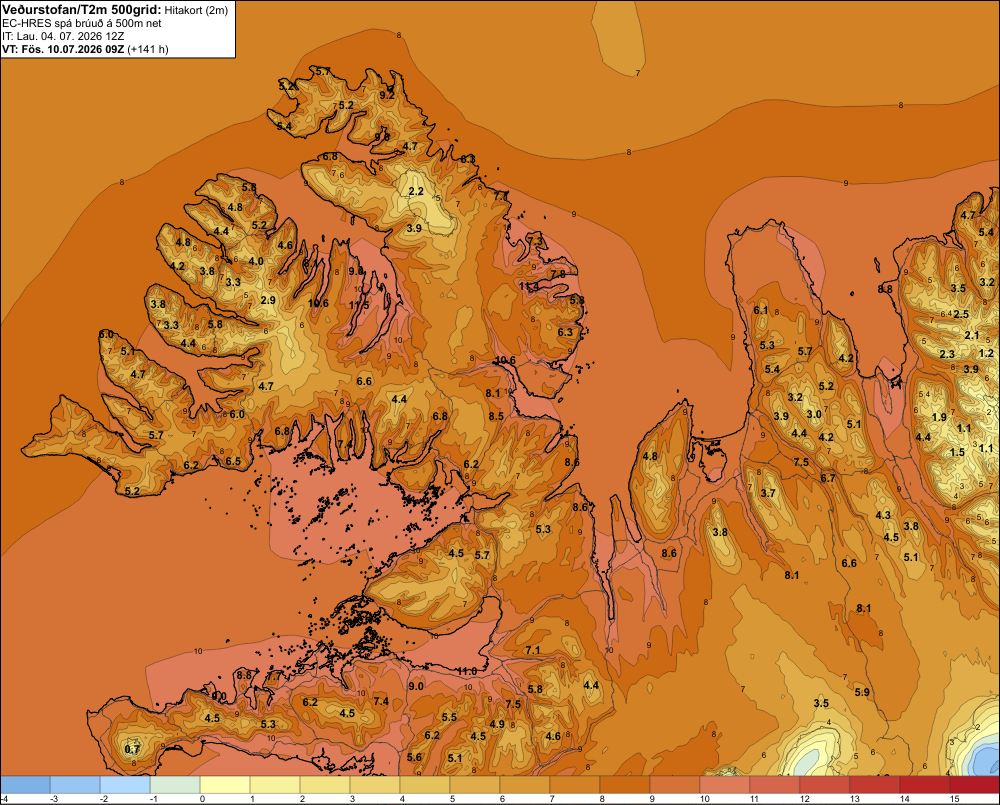Click the '15' label on the legend
Viewport: 1000px width, 805px height.
pos(955,799)
